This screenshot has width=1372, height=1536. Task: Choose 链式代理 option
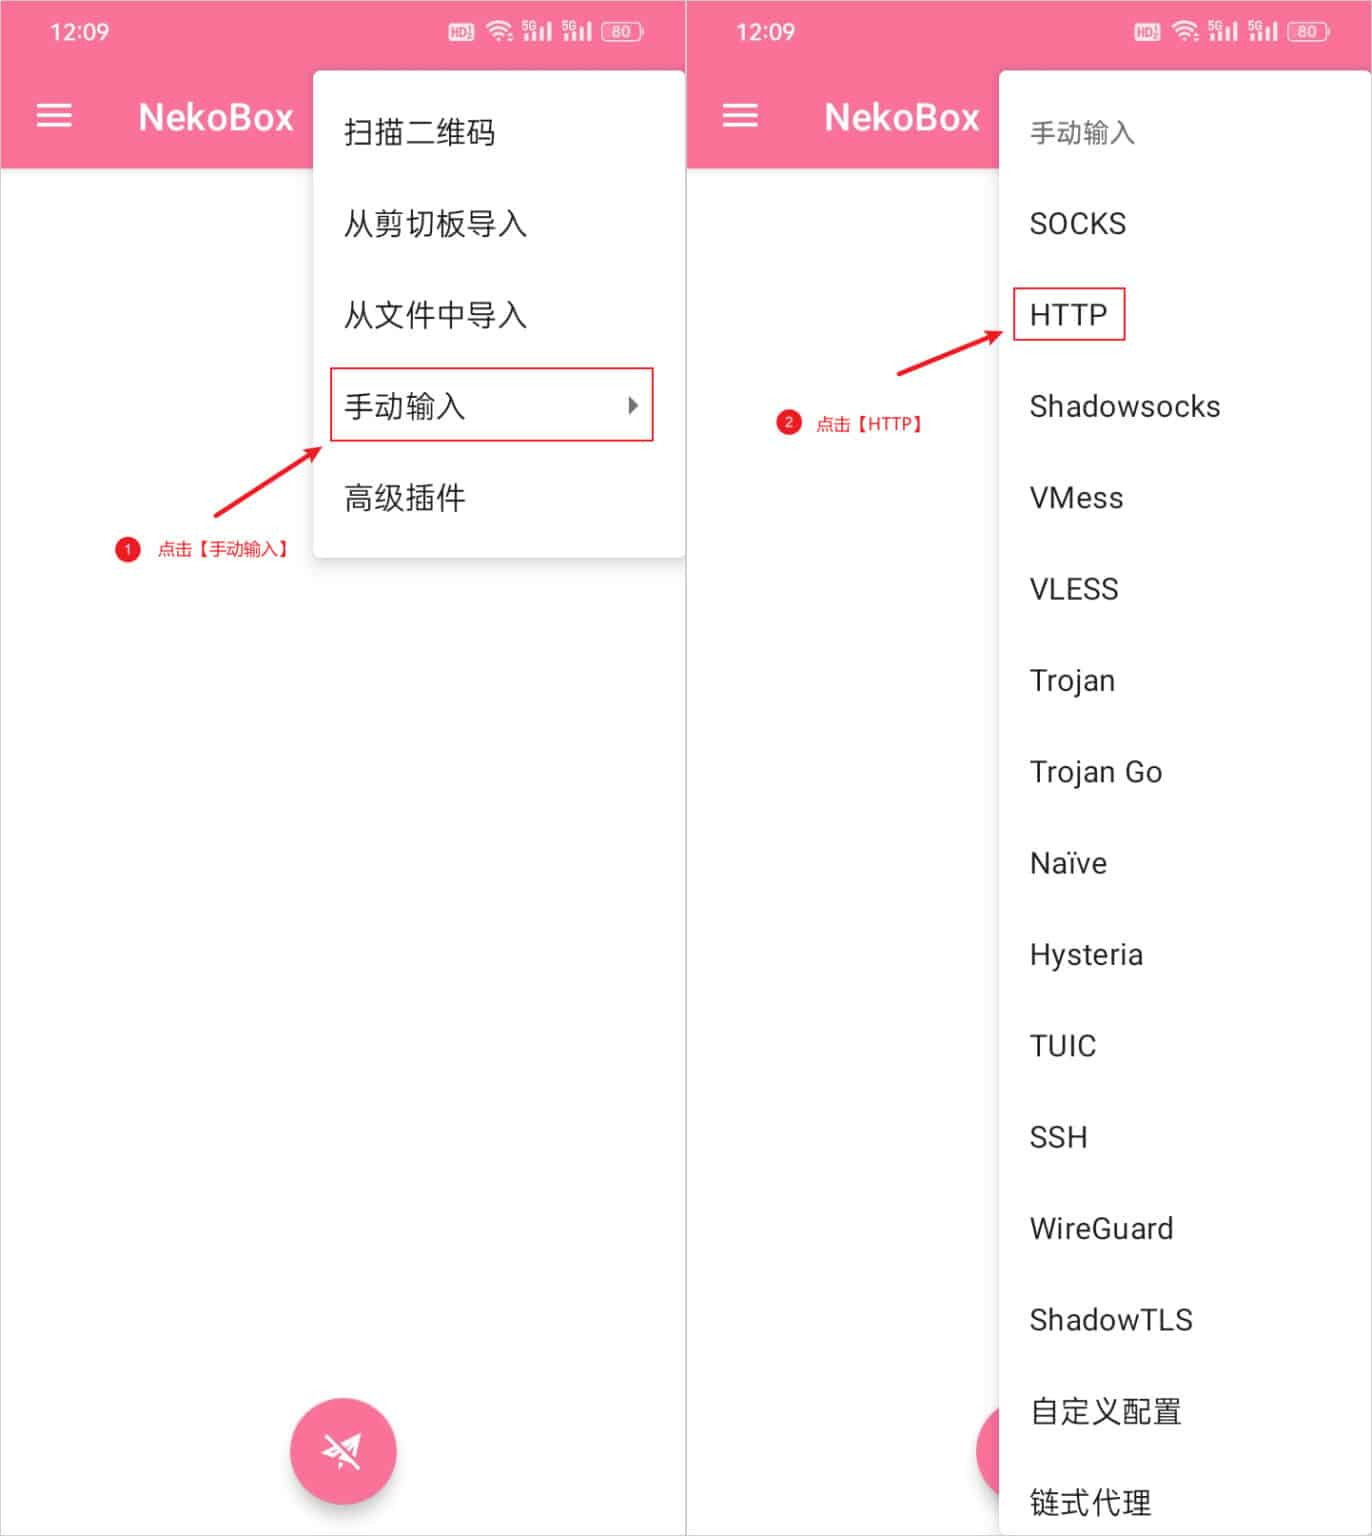[x=1091, y=1502]
